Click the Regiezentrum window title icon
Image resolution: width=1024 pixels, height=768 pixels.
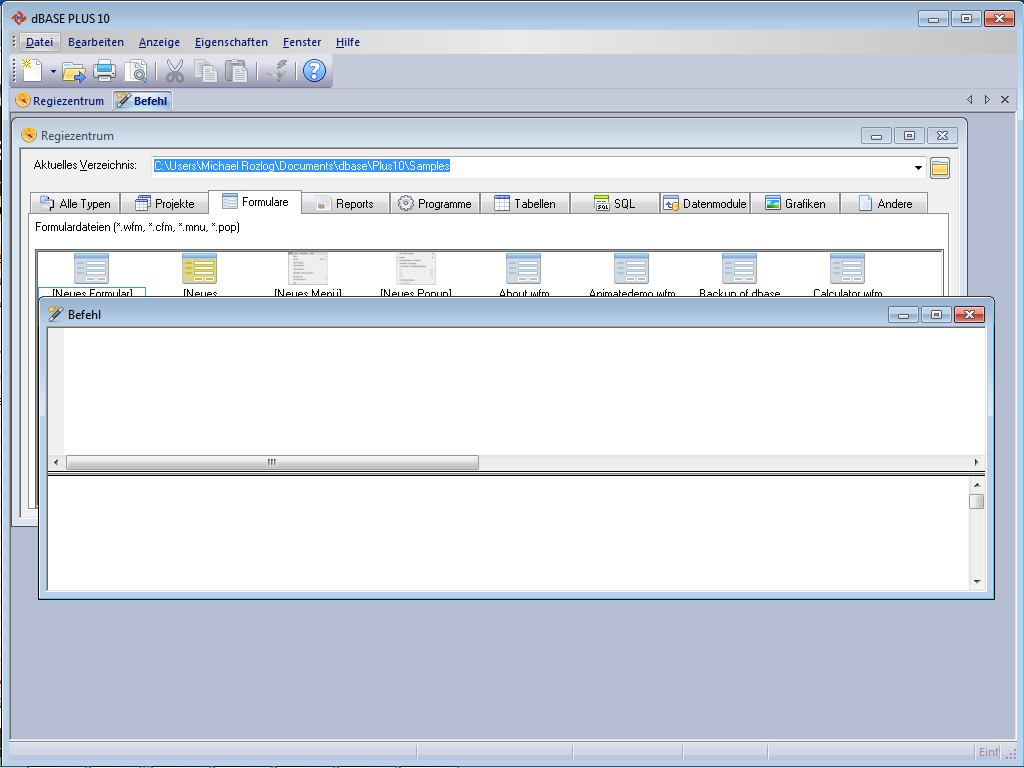(x=29, y=135)
